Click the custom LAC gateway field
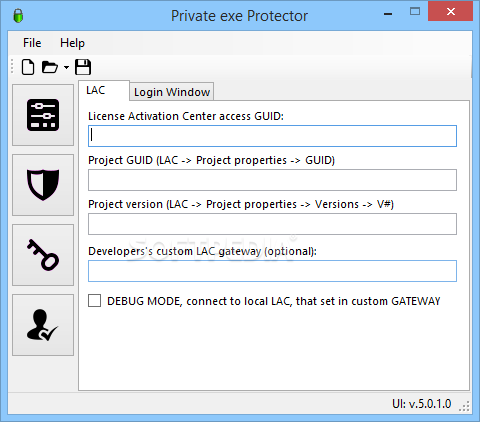Image resolution: width=480 pixels, height=422 pixels. pos(272,271)
